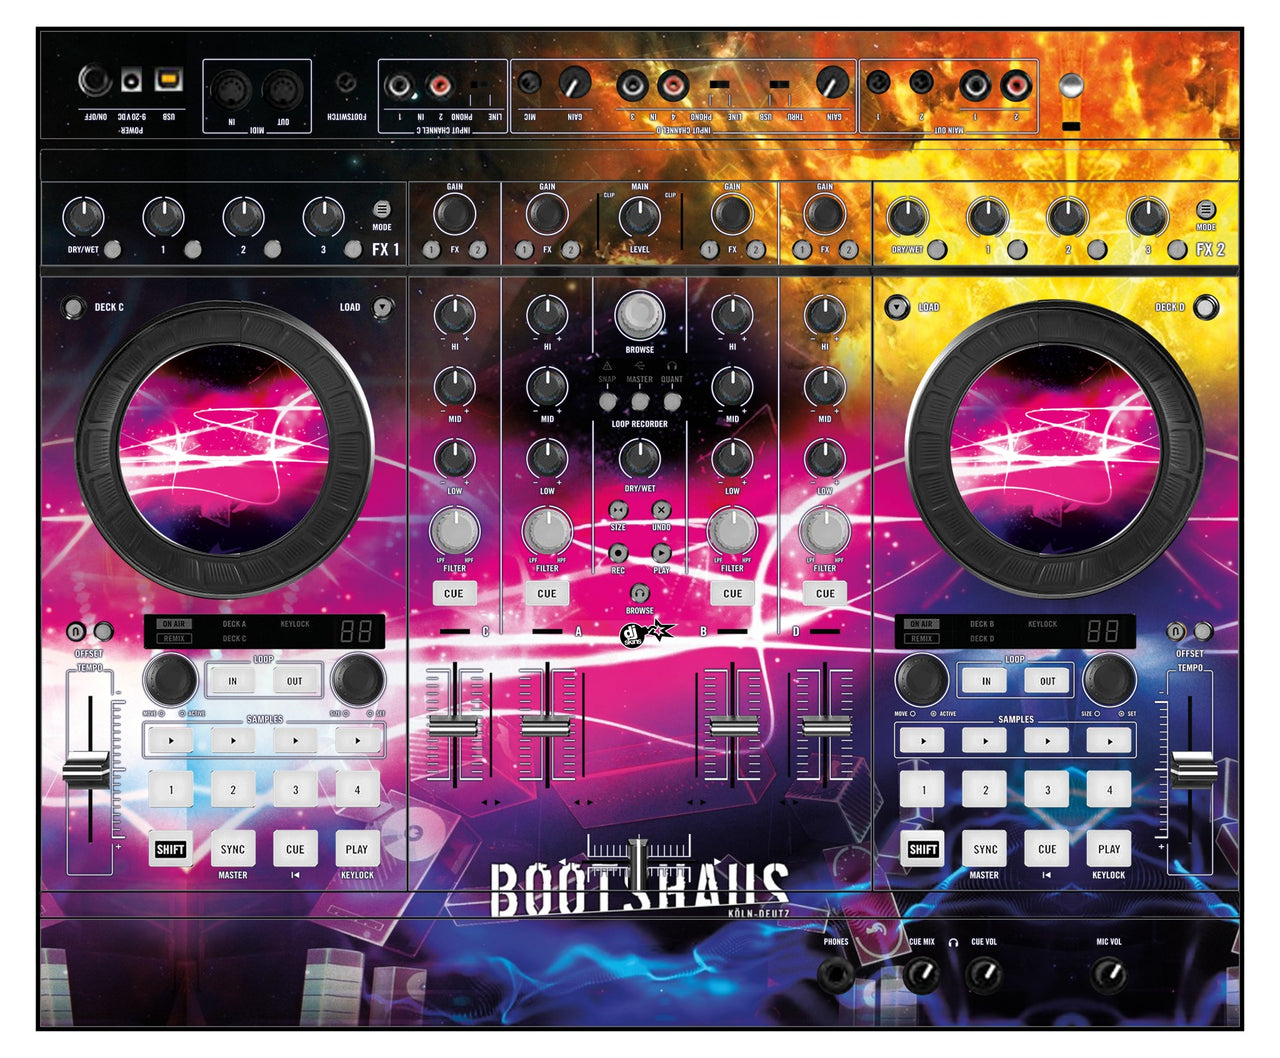Click the Main Level knob

click(x=640, y=216)
